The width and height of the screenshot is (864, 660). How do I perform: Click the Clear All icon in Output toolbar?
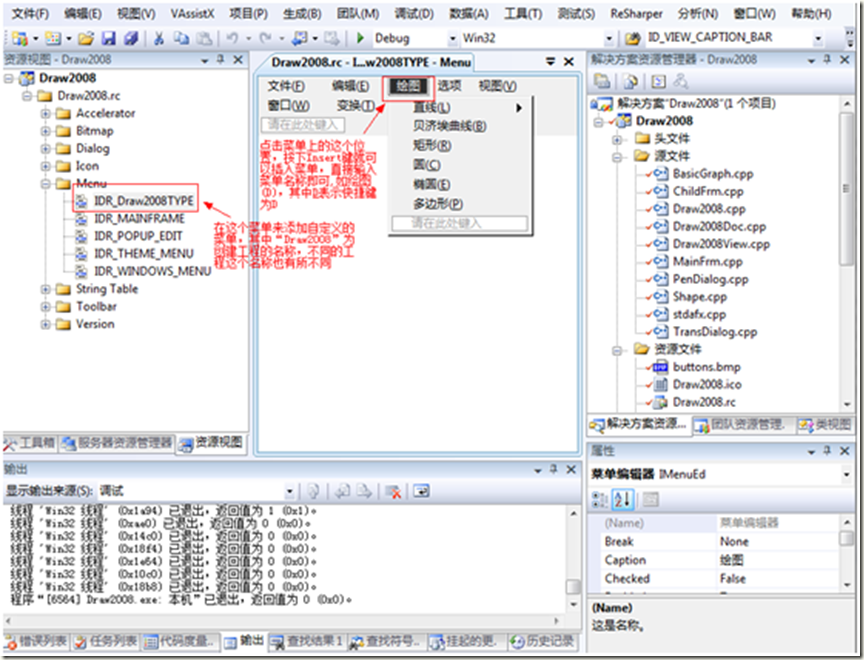pos(393,491)
